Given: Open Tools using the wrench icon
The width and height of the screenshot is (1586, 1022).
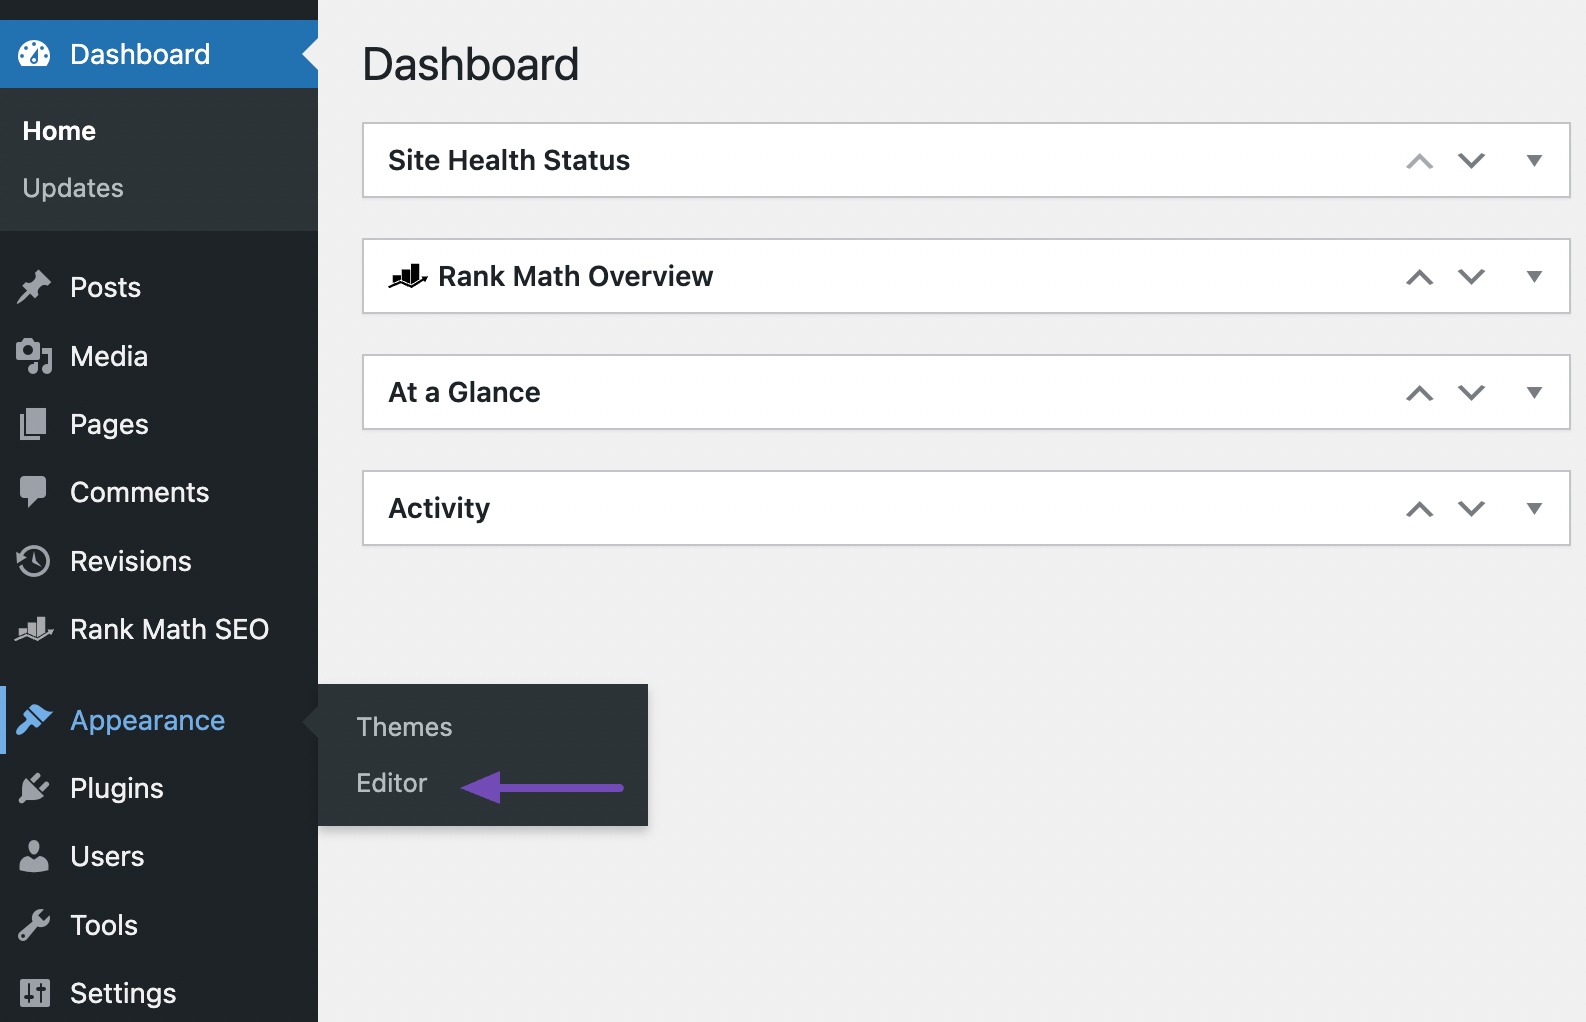Looking at the screenshot, I should tap(34, 924).
